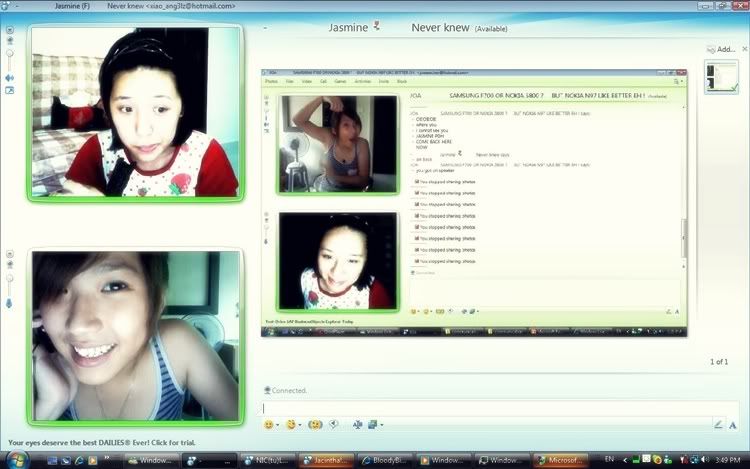Switch to the NIC(tu)L... taskbar button
This screenshot has height=469, width=750.
pyautogui.click(x=267, y=460)
